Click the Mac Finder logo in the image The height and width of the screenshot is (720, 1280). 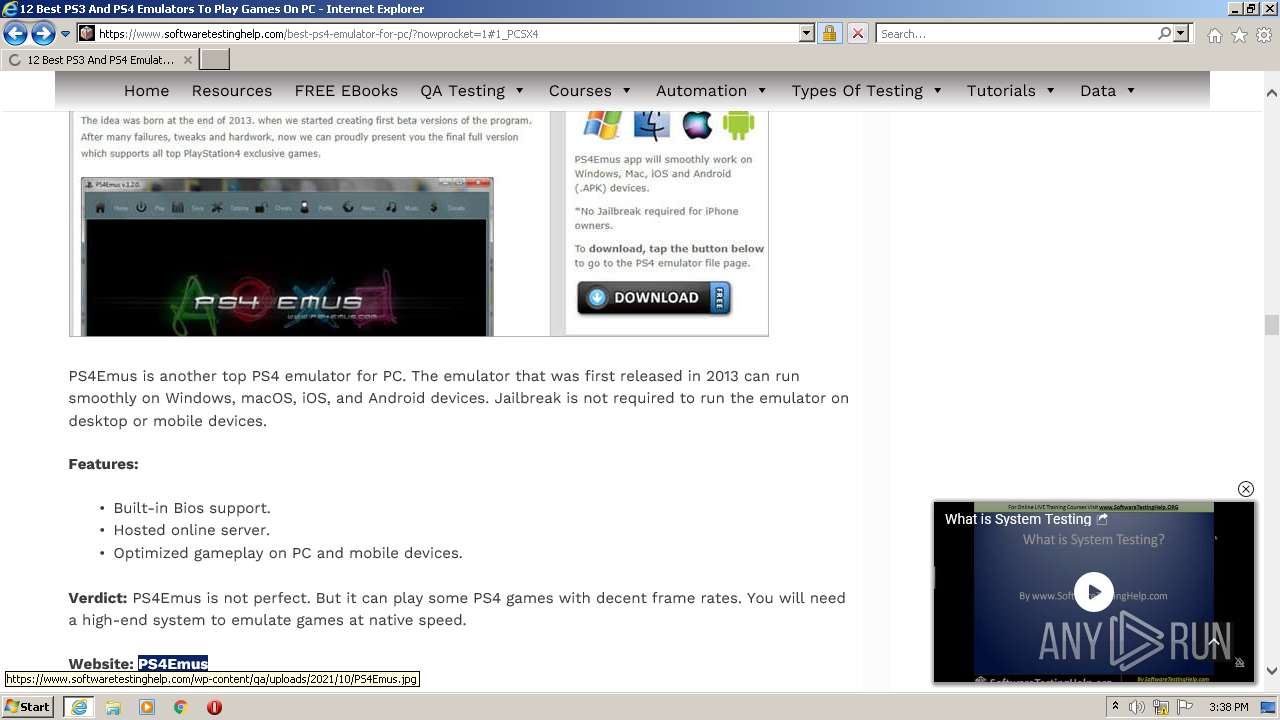(652, 125)
